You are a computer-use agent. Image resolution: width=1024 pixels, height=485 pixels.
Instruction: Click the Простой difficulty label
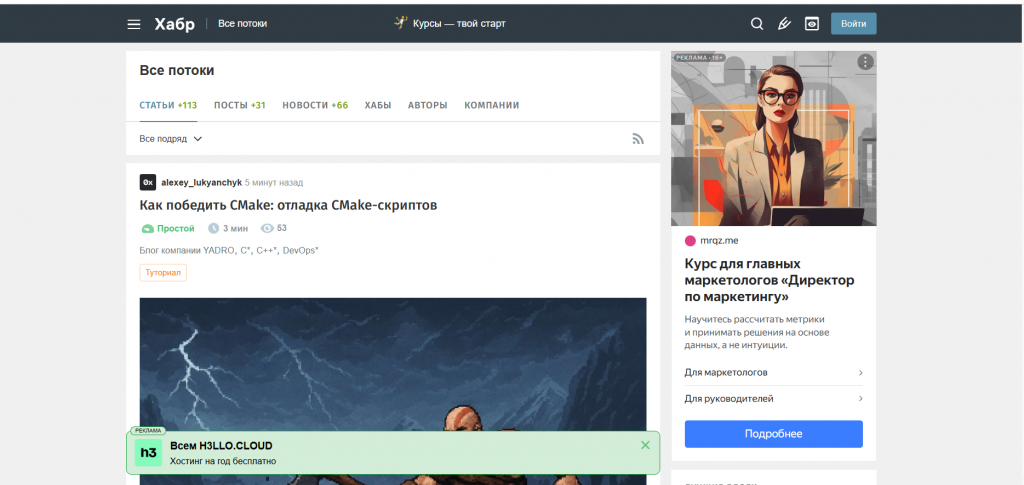point(176,228)
